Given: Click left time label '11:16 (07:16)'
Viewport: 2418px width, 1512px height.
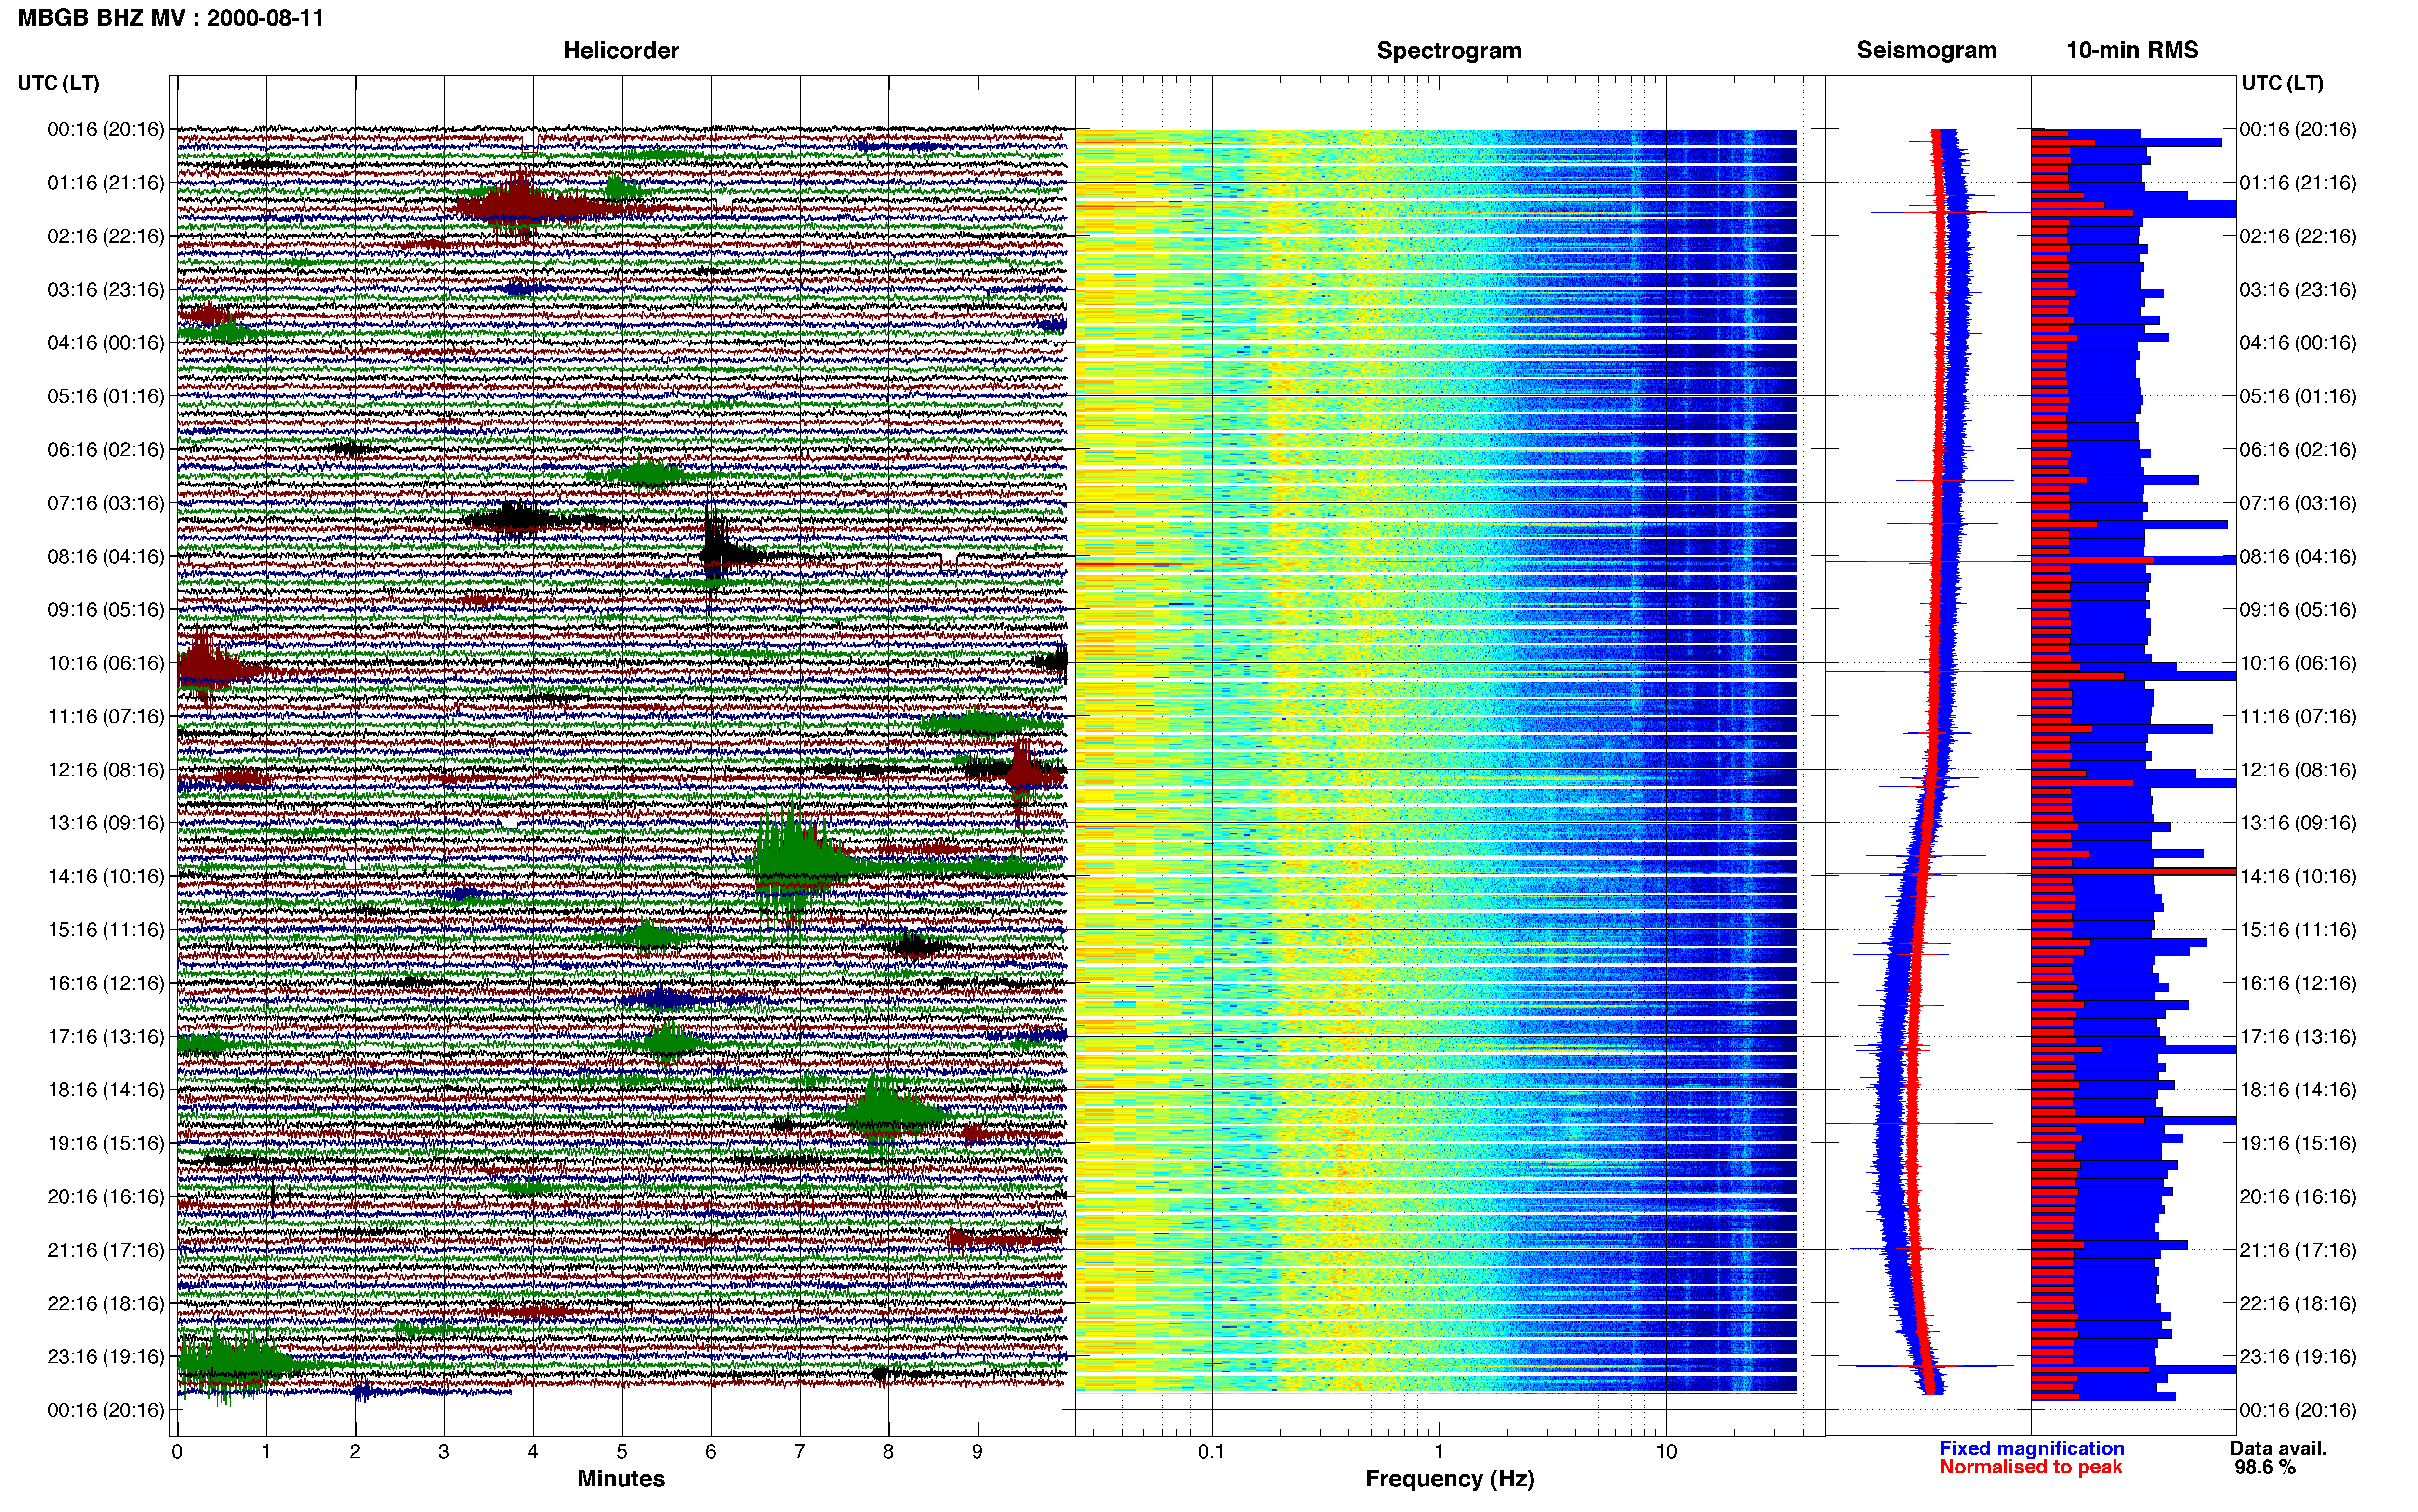Looking at the screenshot, I should pos(106,716).
